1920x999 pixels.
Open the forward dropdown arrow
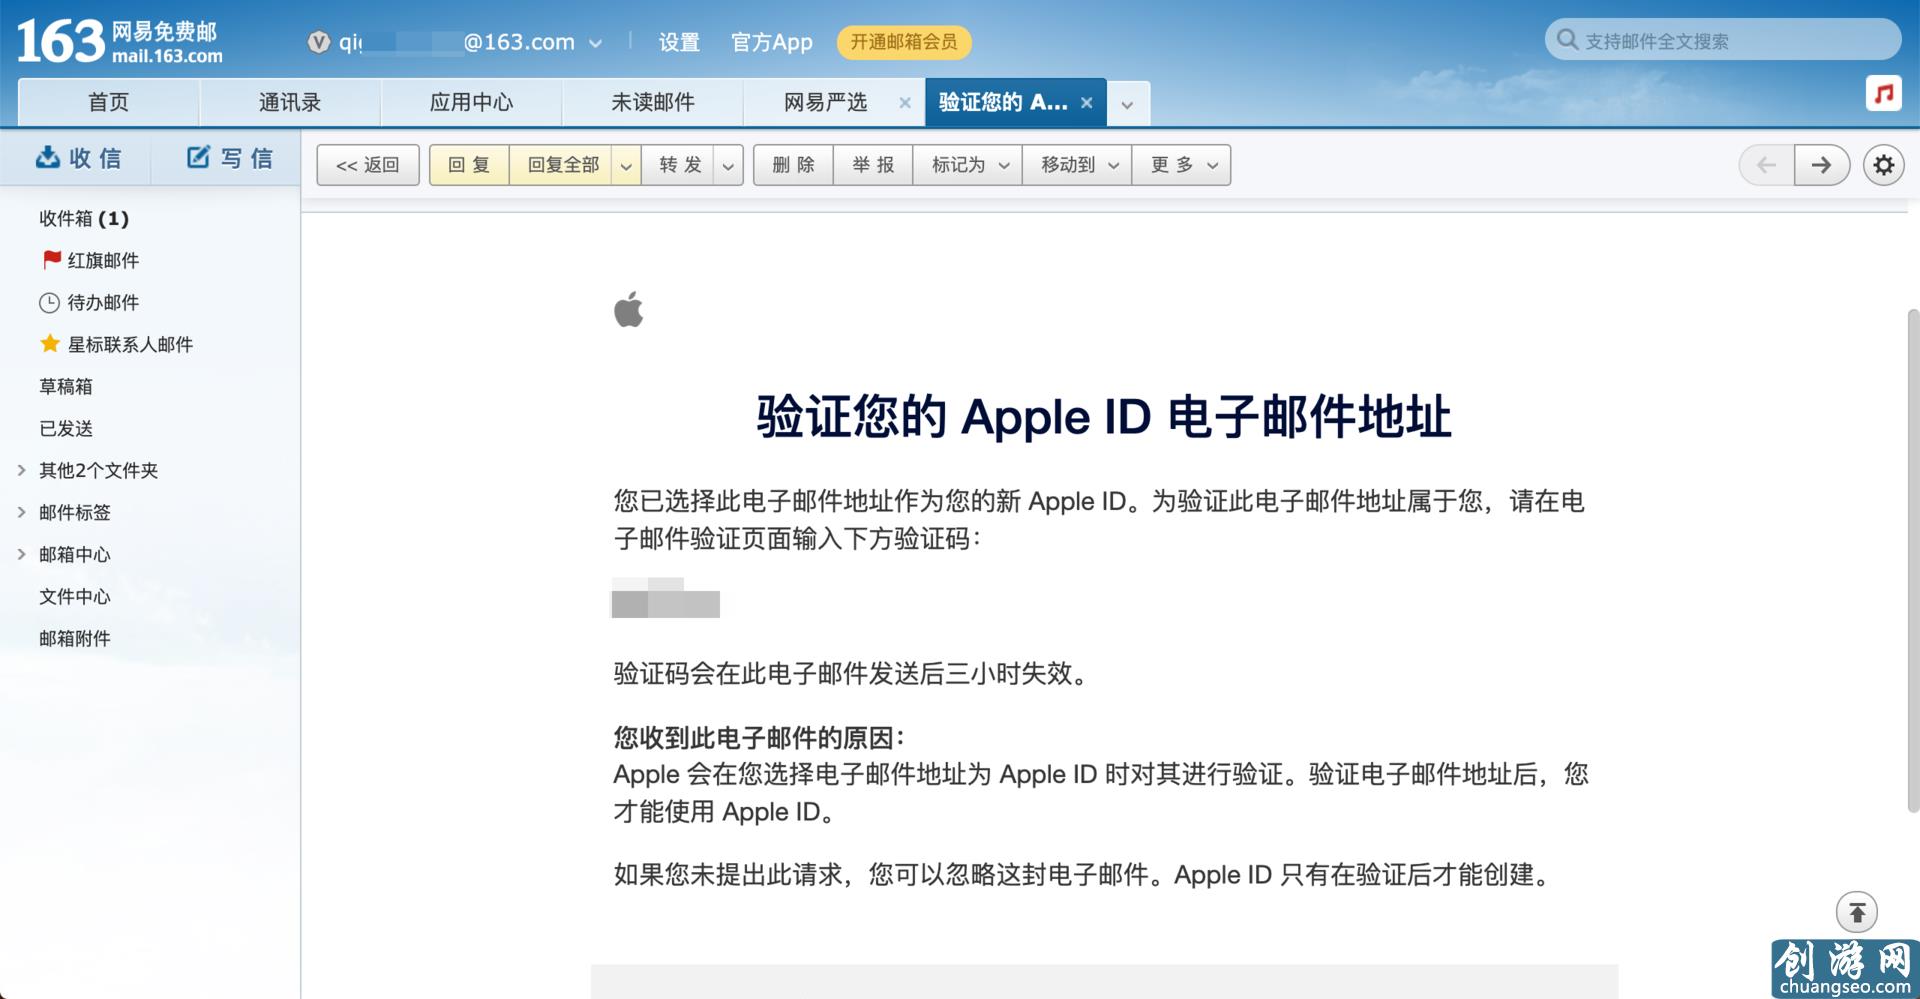click(x=728, y=166)
